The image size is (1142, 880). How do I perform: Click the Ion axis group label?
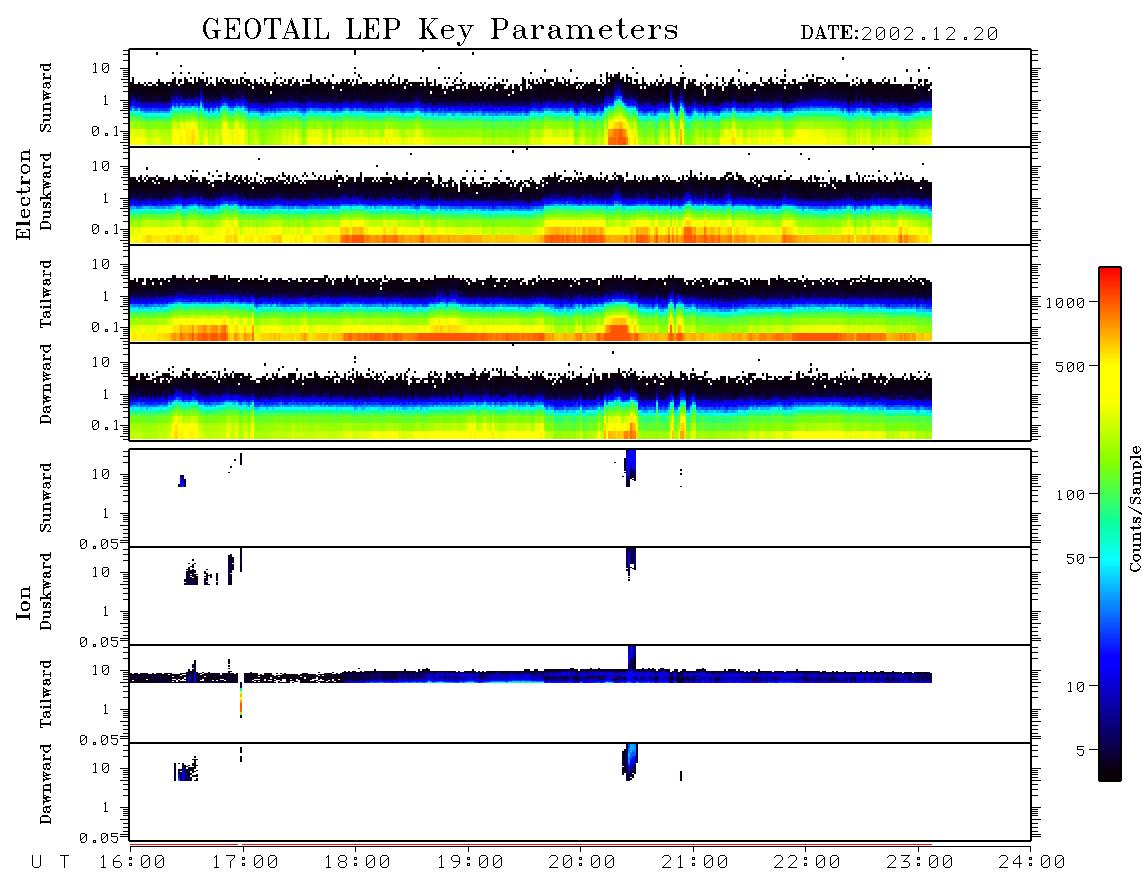point(24,602)
